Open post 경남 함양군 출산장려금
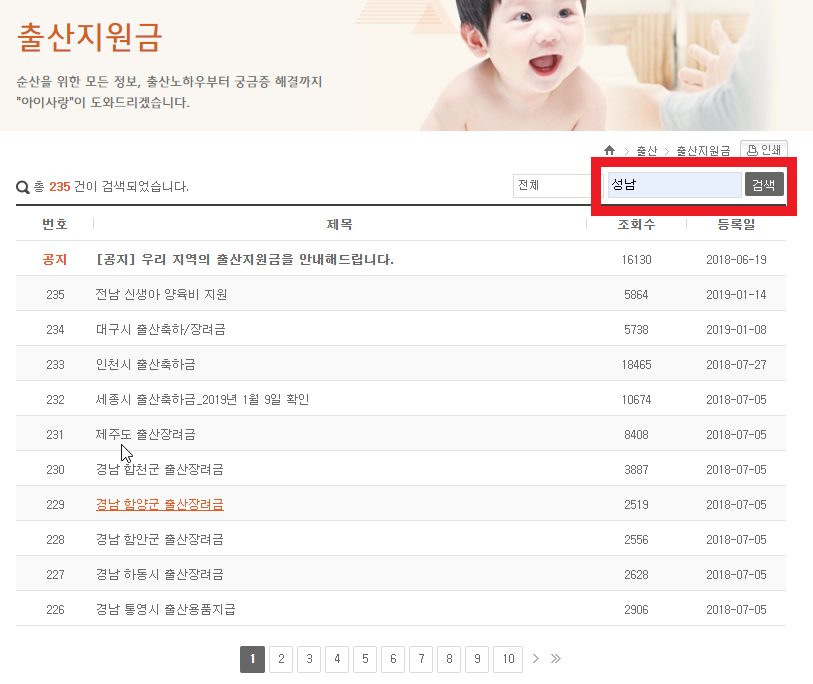The height and width of the screenshot is (684, 813). (x=159, y=505)
